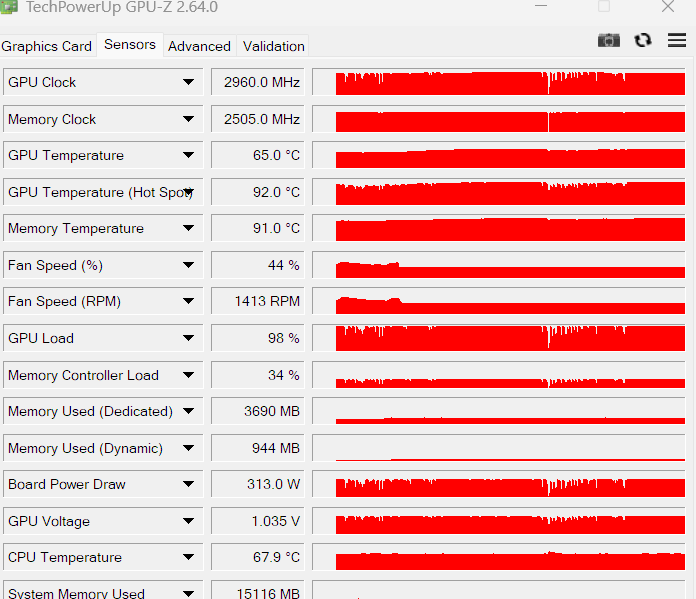
Task: Click the 1.035 V GPU voltage value
Action: tap(258, 521)
